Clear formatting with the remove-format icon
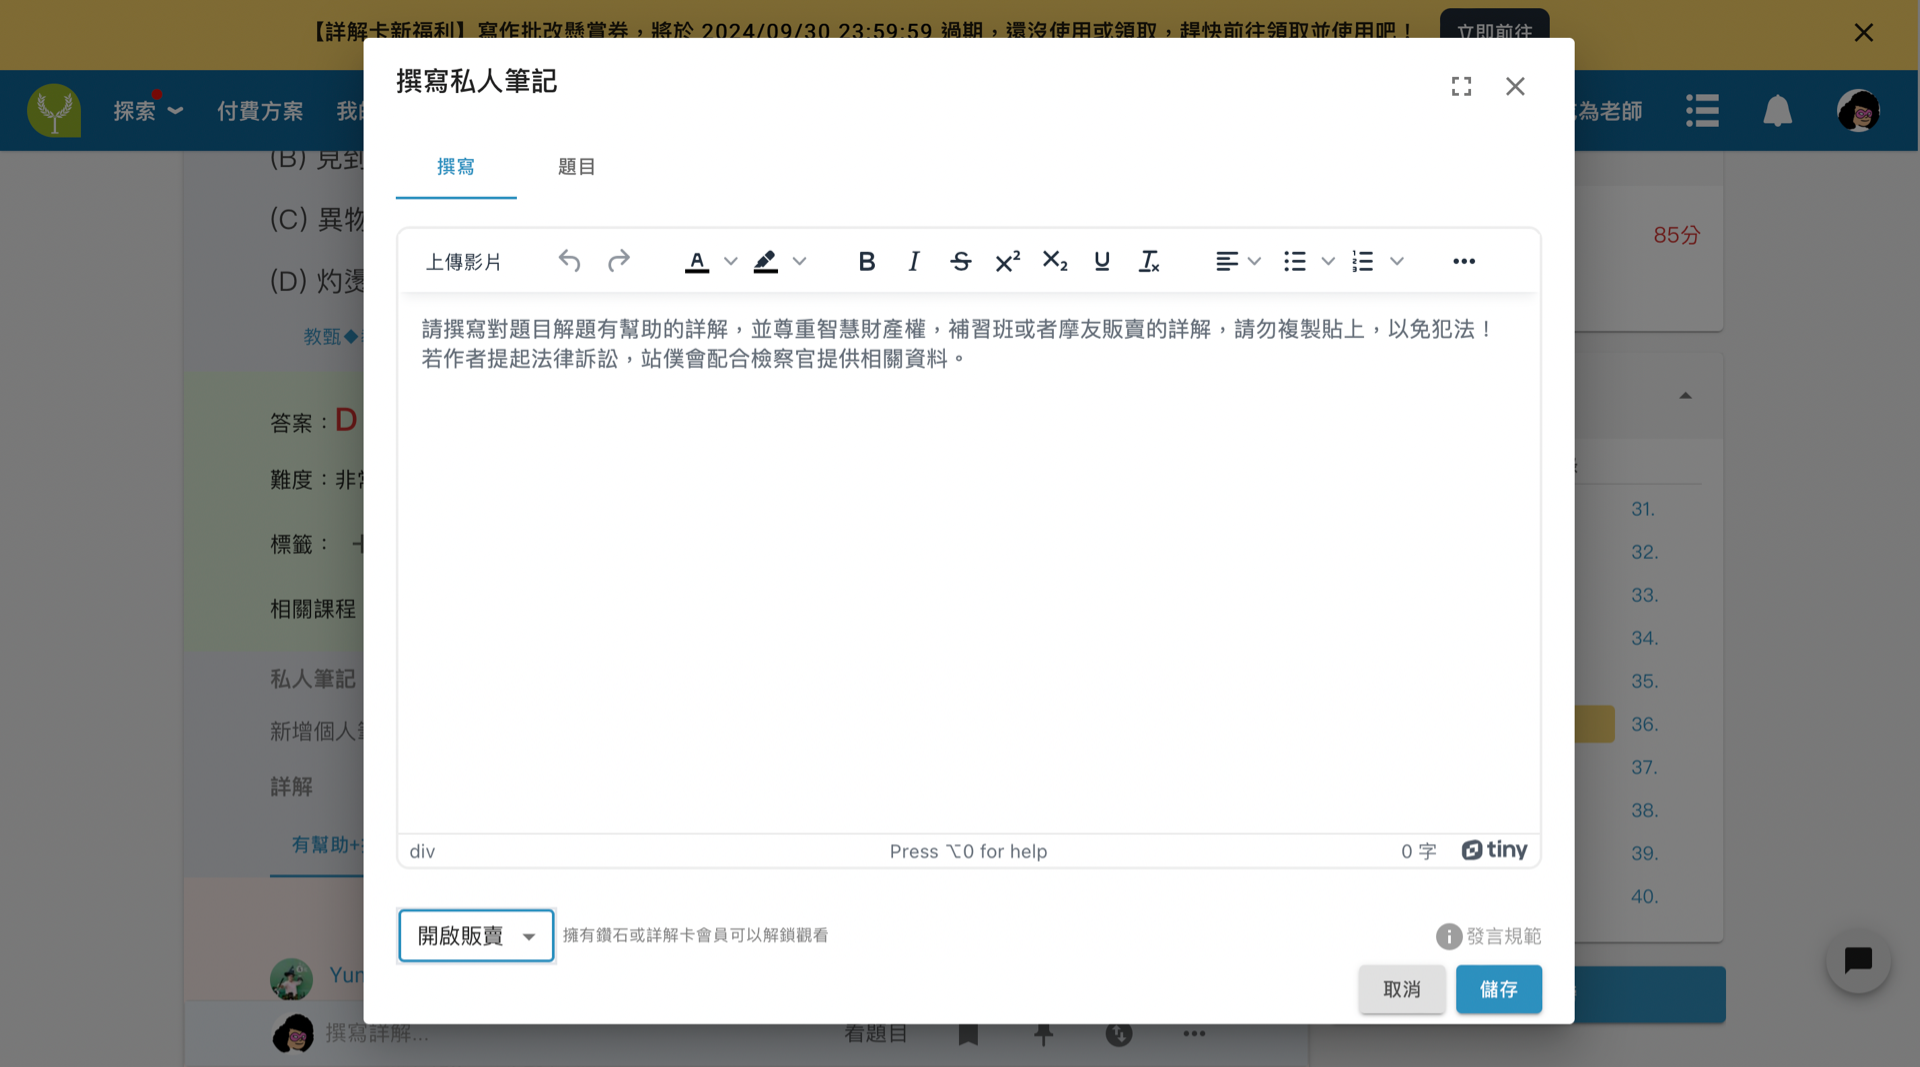 pyautogui.click(x=1149, y=261)
